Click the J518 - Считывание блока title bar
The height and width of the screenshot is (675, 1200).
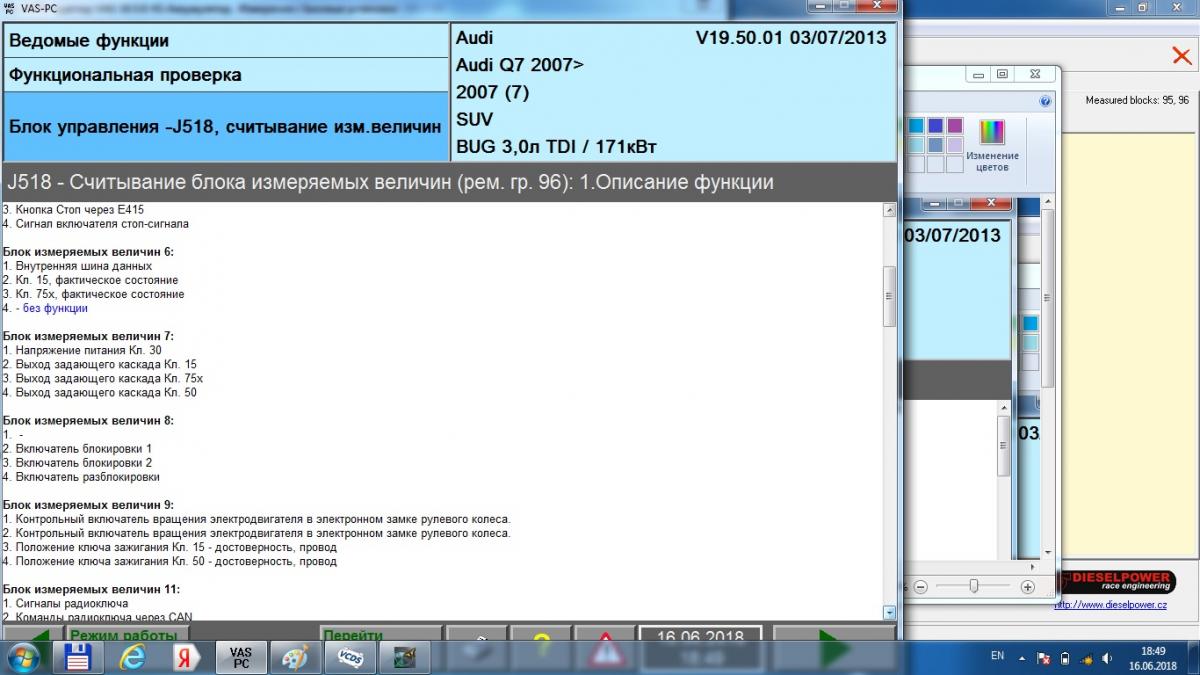pyautogui.click(x=449, y=184)
